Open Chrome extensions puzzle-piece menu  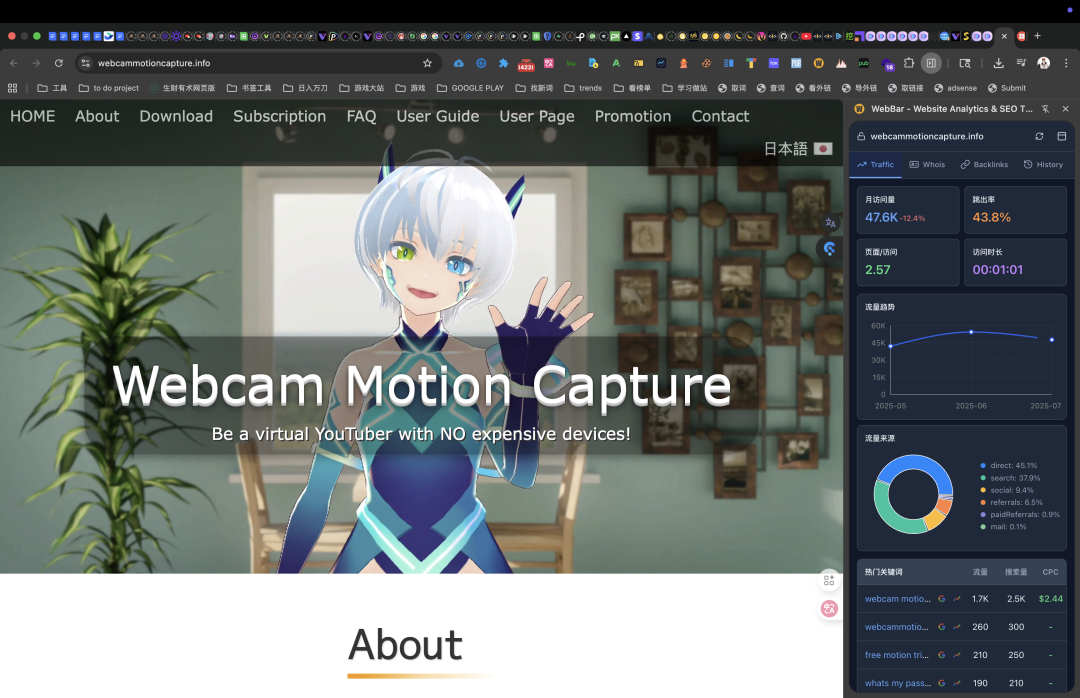(908, 63)
